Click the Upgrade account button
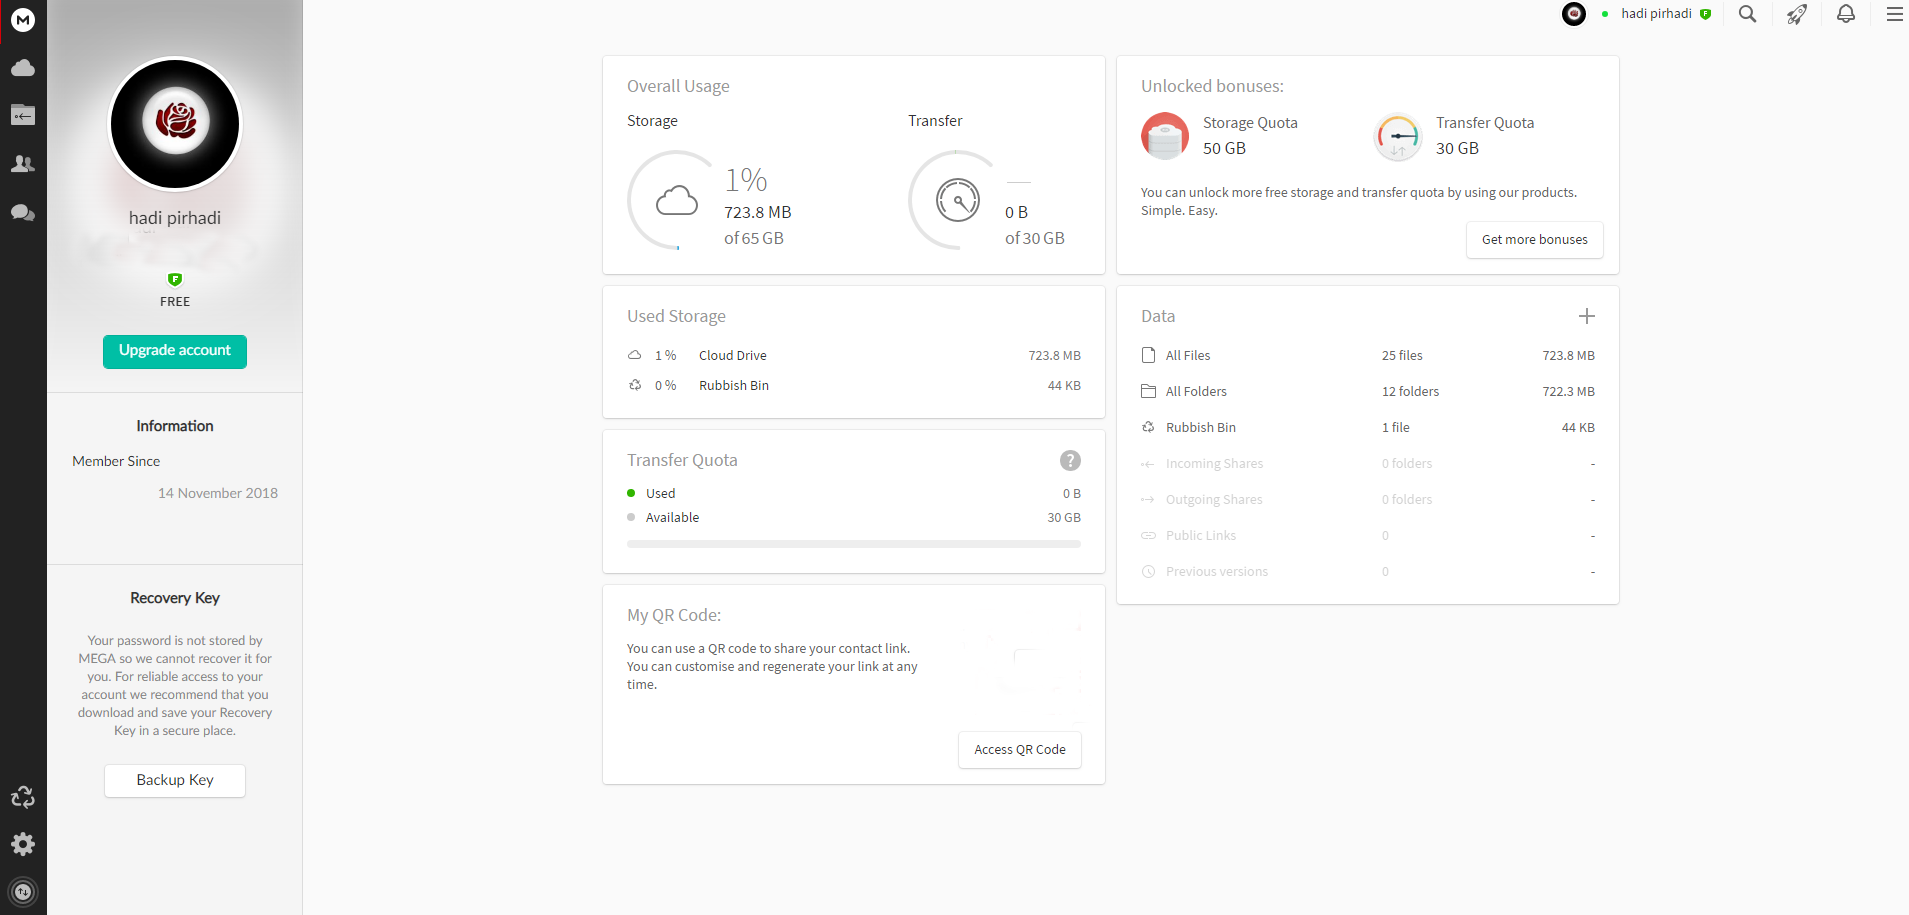The height and width of the screenshot is (915, 1909). pyautogui.click(x=175, y=351)
